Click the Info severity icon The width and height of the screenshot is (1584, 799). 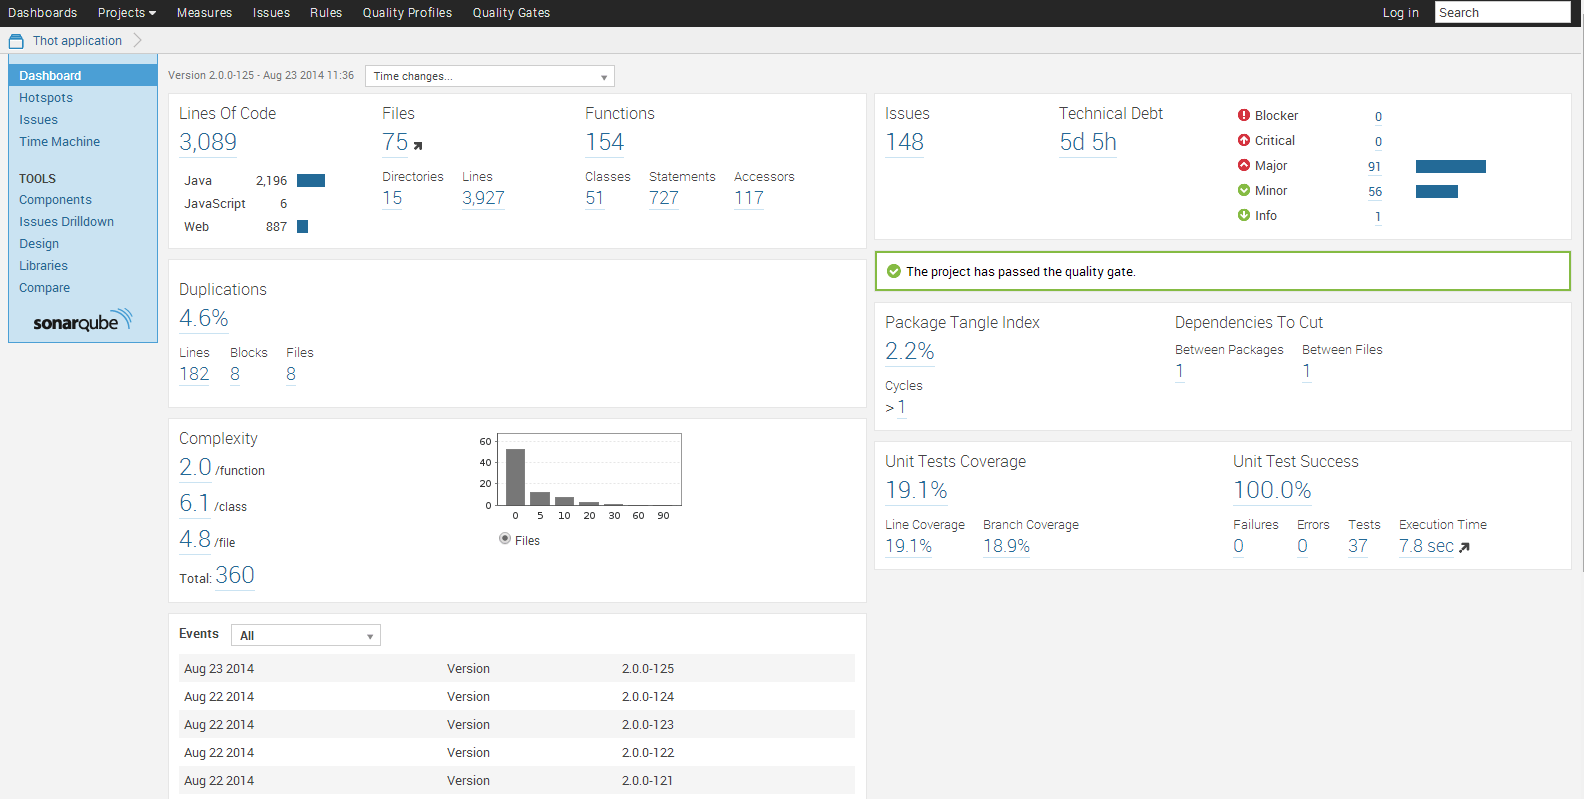click(x=1244, y=216)
